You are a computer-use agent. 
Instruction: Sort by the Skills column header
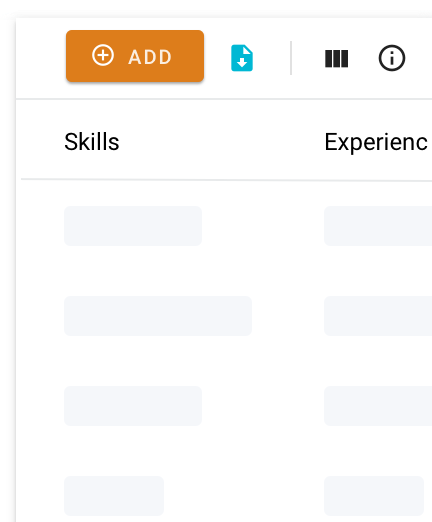tap(92, 142)
